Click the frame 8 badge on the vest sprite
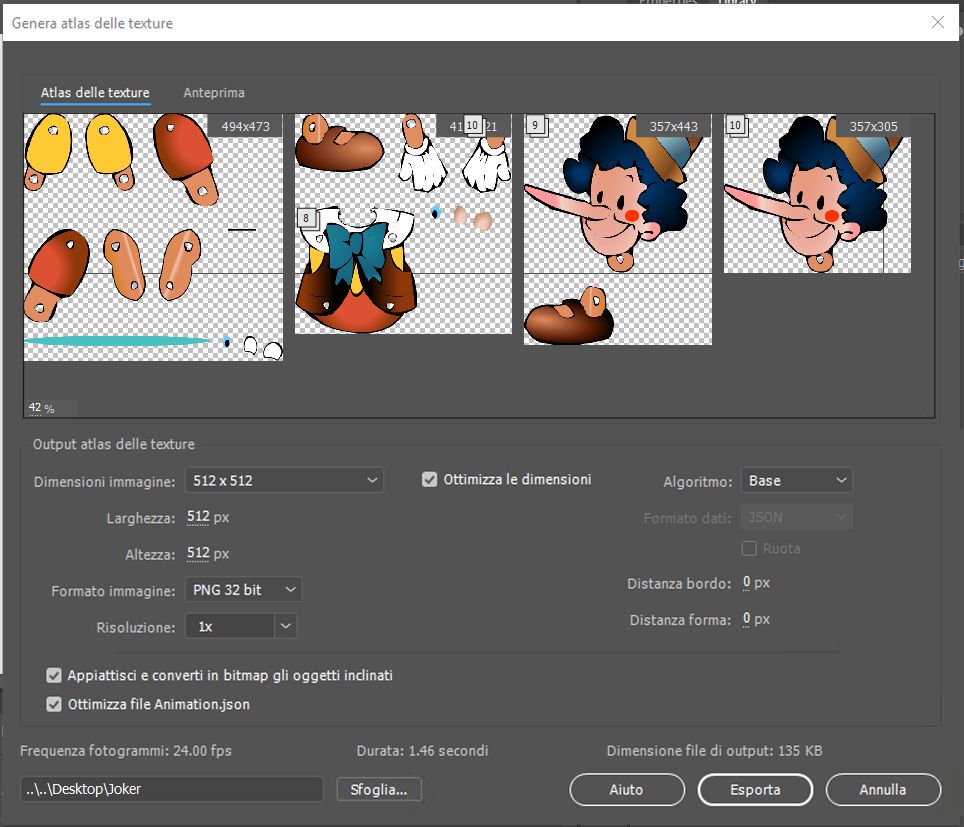964x827 pixels. coord(306,217)
